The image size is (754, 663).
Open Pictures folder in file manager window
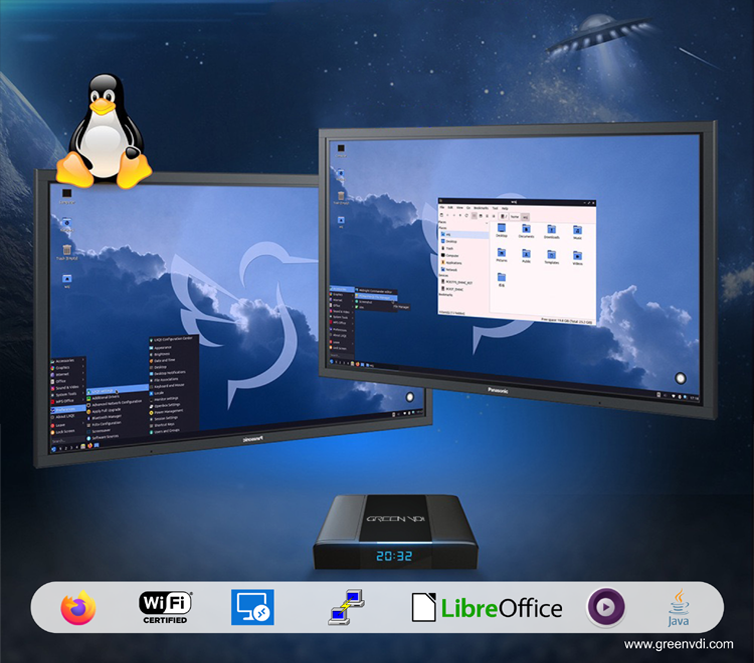click(502, 255)
